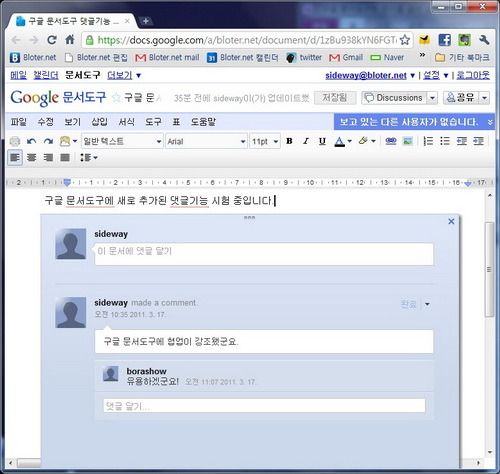Screen dimensions: 500x474
Task: Undo the last edit
Action: point(31,141)
